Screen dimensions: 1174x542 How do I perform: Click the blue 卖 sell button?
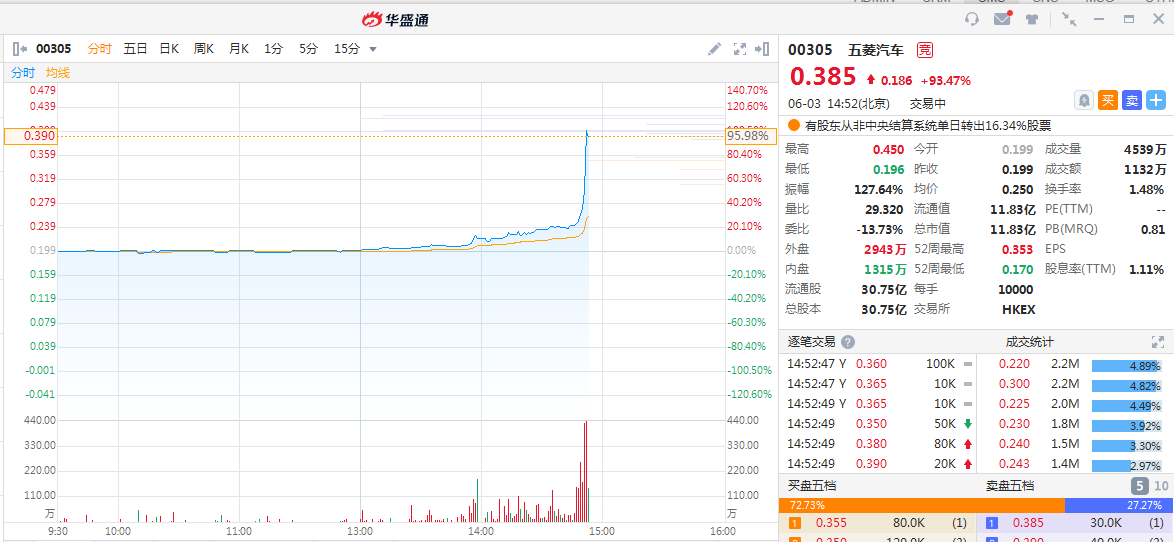[1132, 100]
